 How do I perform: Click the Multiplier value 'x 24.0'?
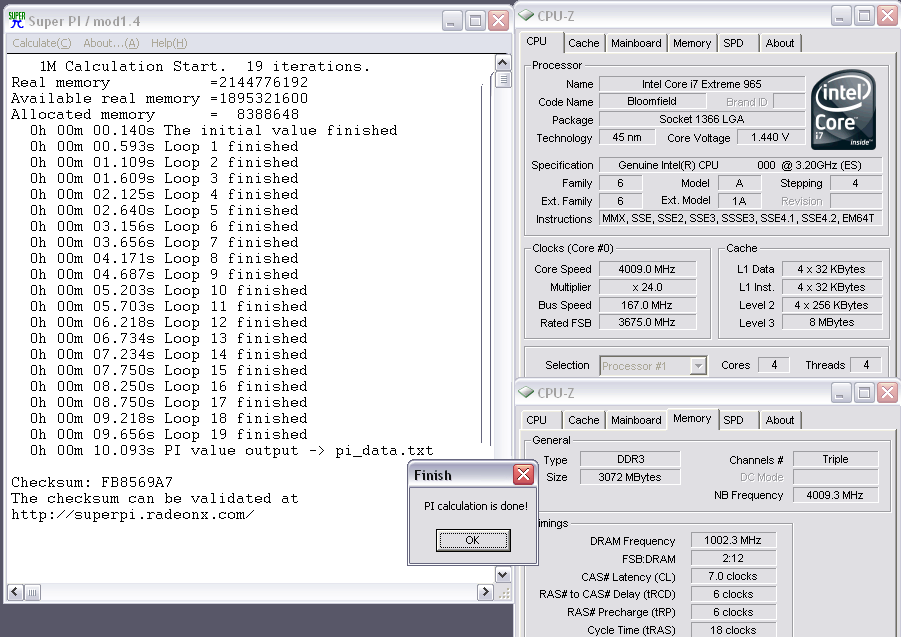point(647,287)
